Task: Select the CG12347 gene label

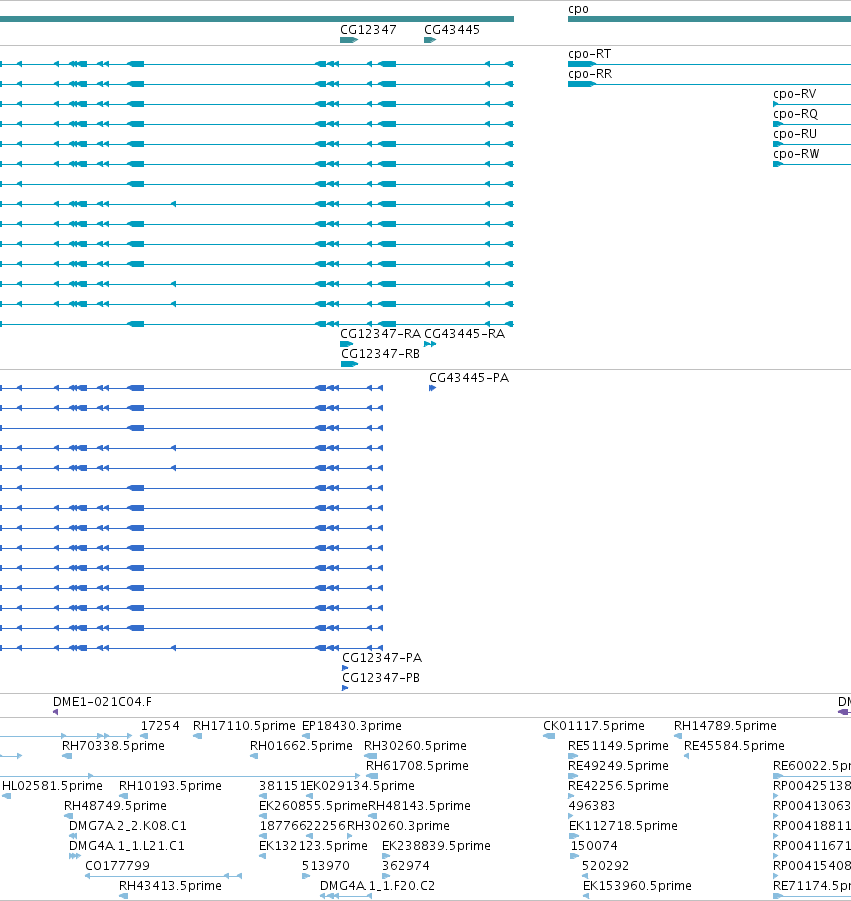Action: coord(368,30)
